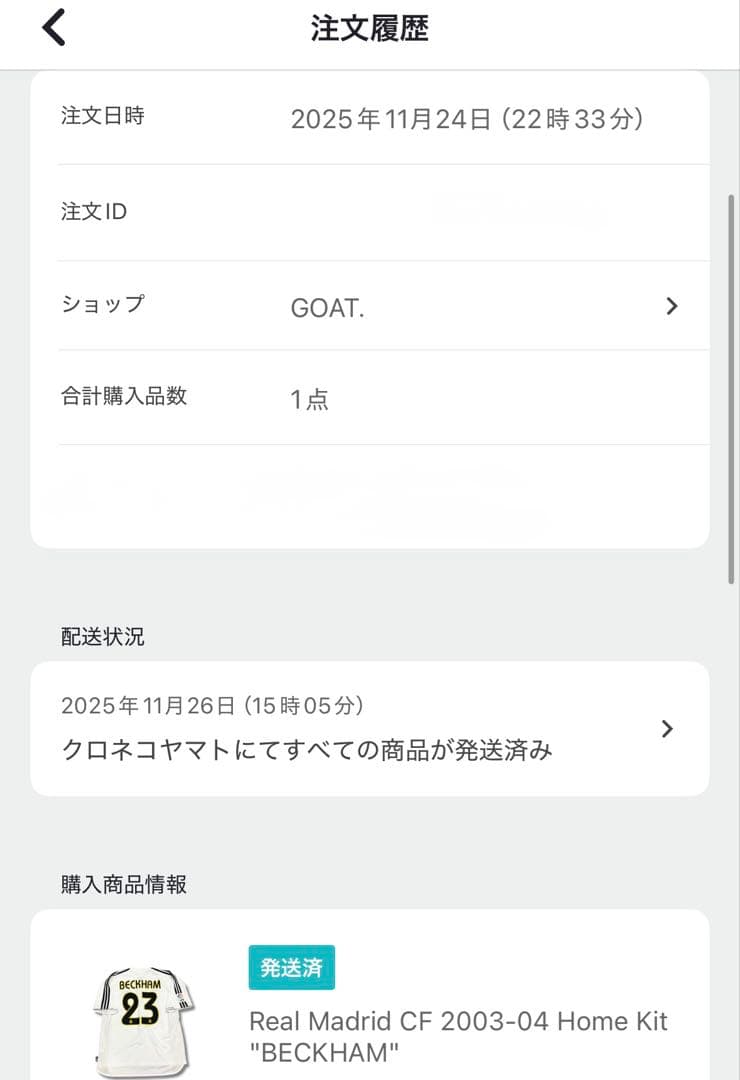The image size is (740, 1080).
Task: Click the 配送状況 section header
Action: (x=103, y=637)
